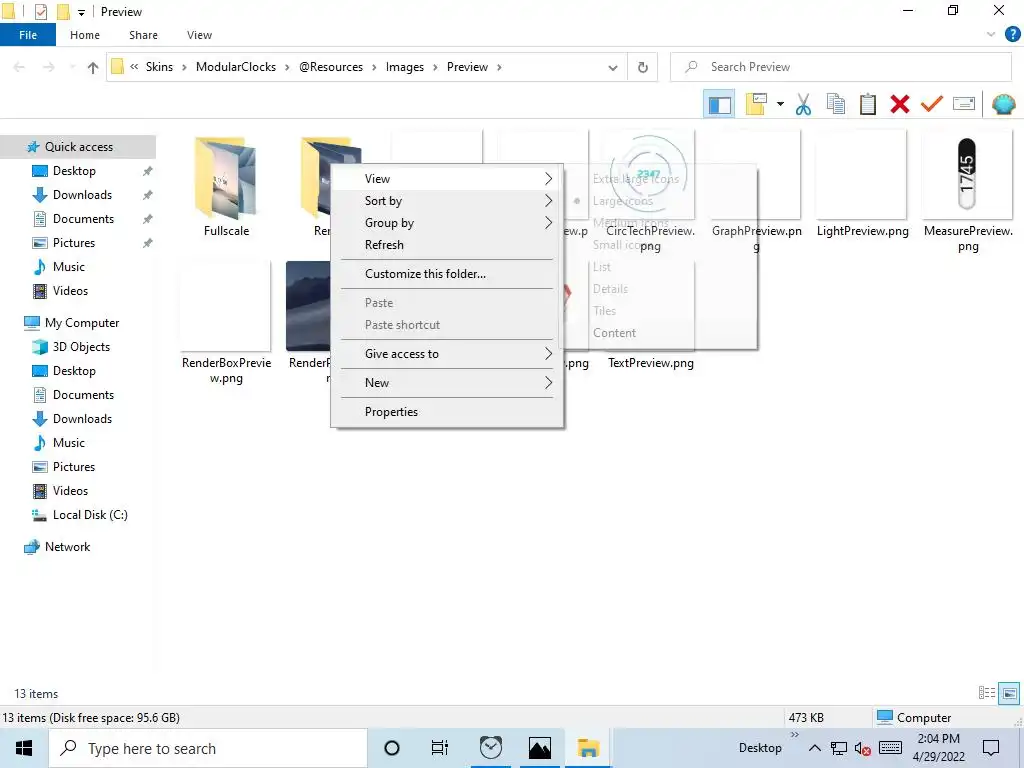1024x768 pixels.
Task: Click the Properties icon in quick access toolbar
Action: (x=40, y=12)
